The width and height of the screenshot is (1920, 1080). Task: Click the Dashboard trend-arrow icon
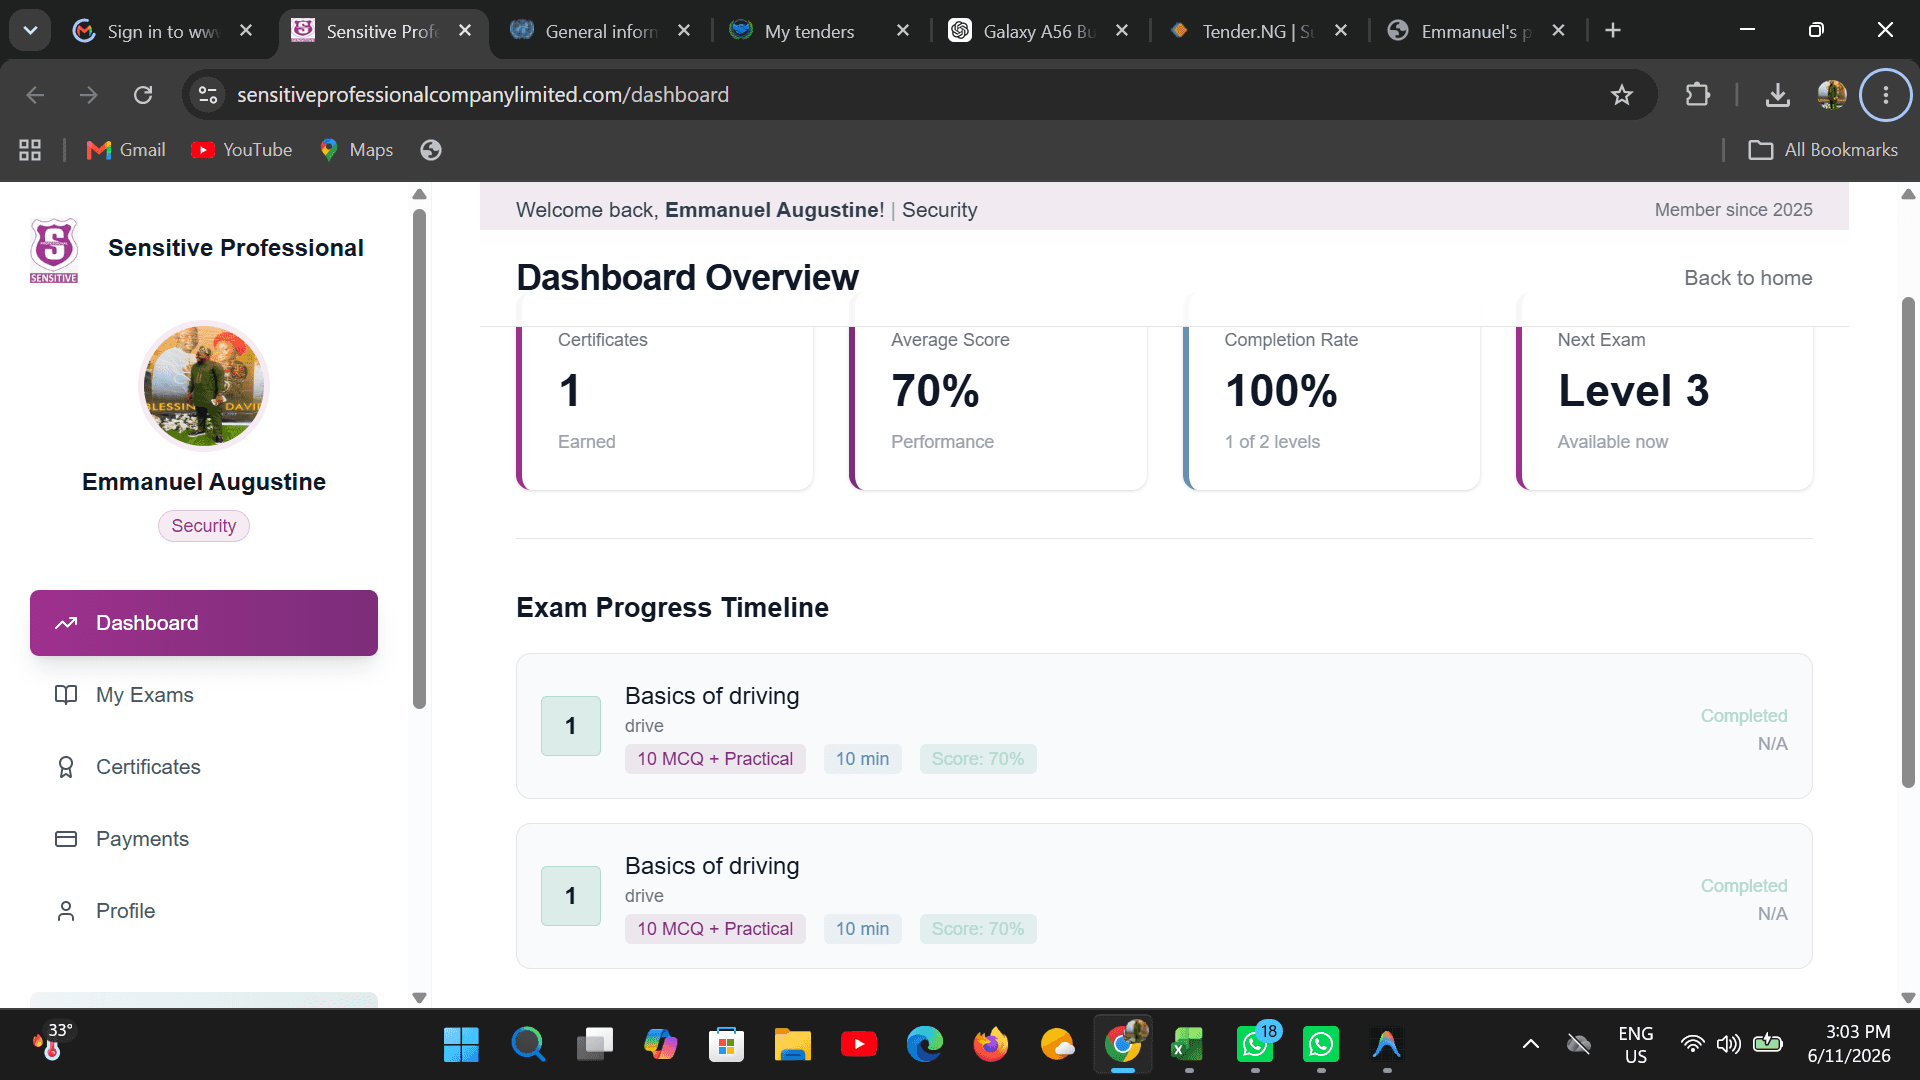[x=66, y=623]
